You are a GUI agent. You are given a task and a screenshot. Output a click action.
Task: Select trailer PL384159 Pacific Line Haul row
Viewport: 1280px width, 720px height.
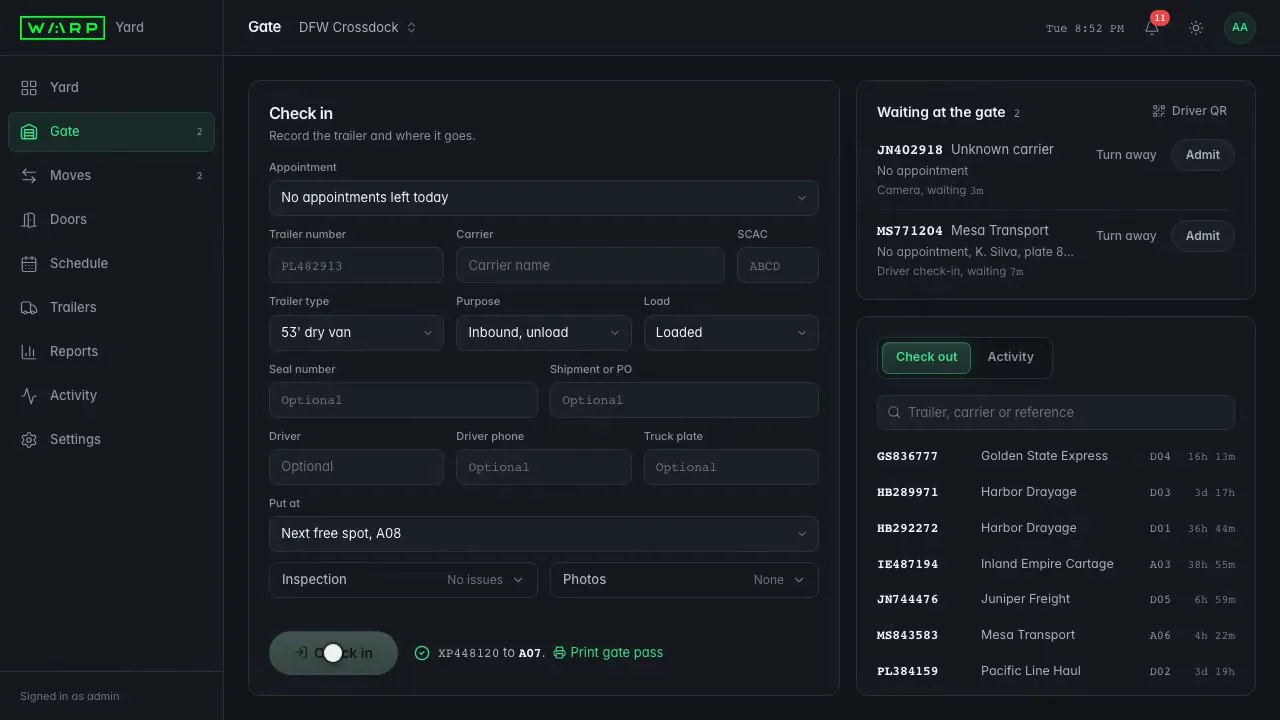click(x=1056, y=671)
